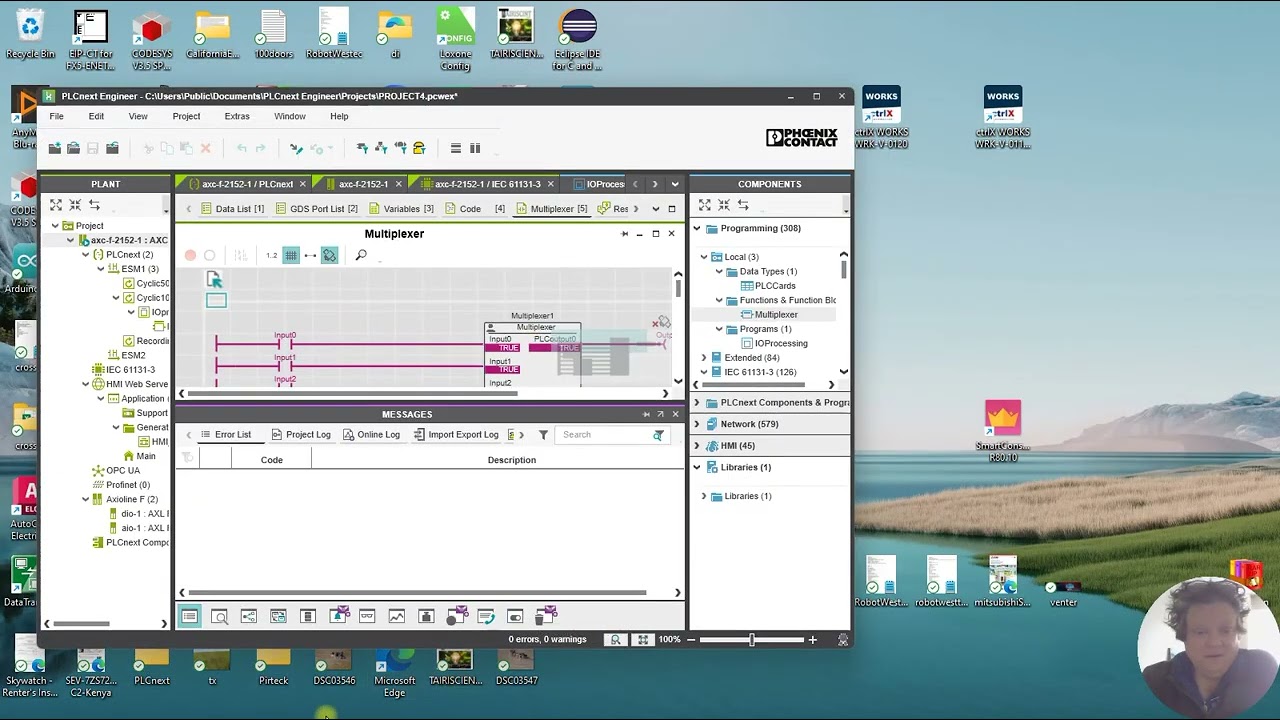Switch to the Variables [3] tab

[401, 209]
